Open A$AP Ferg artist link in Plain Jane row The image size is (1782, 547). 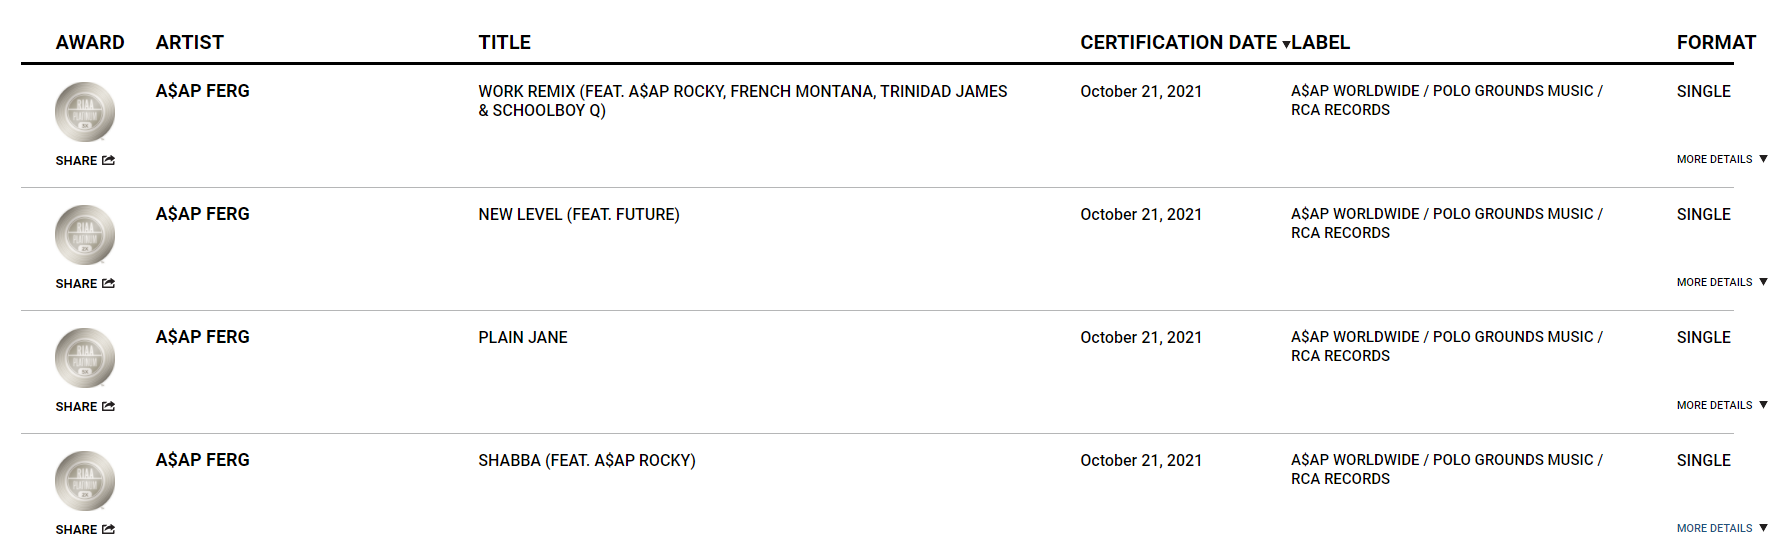202,337
